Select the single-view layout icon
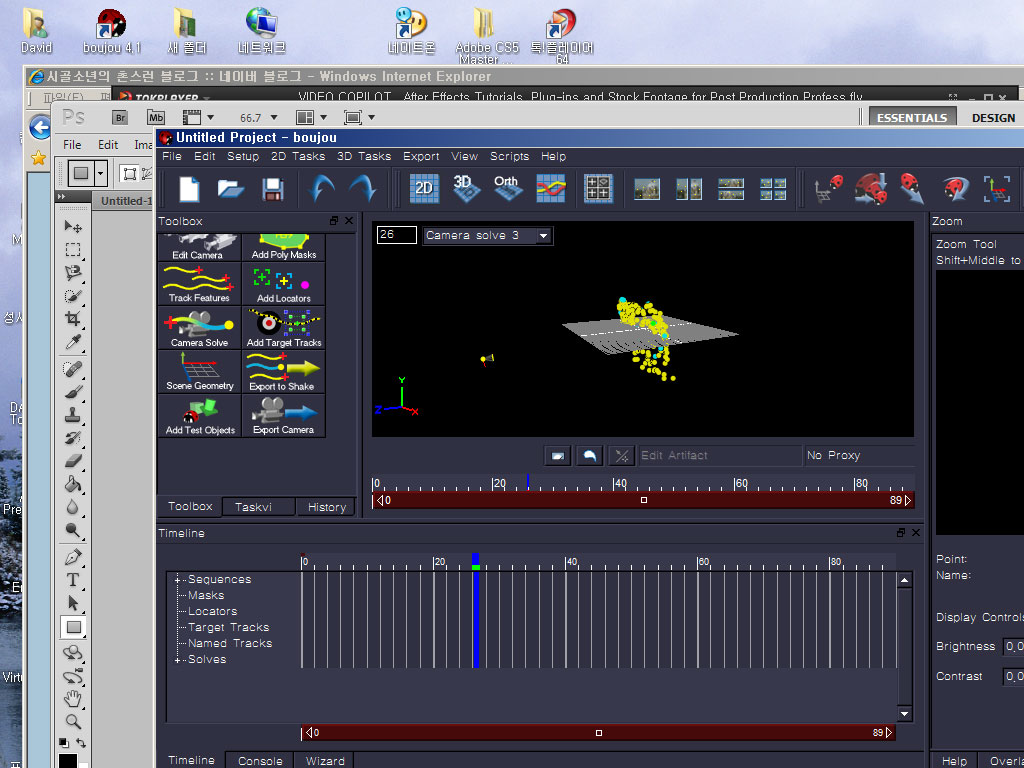1024x768 pixels. point(647,189)
